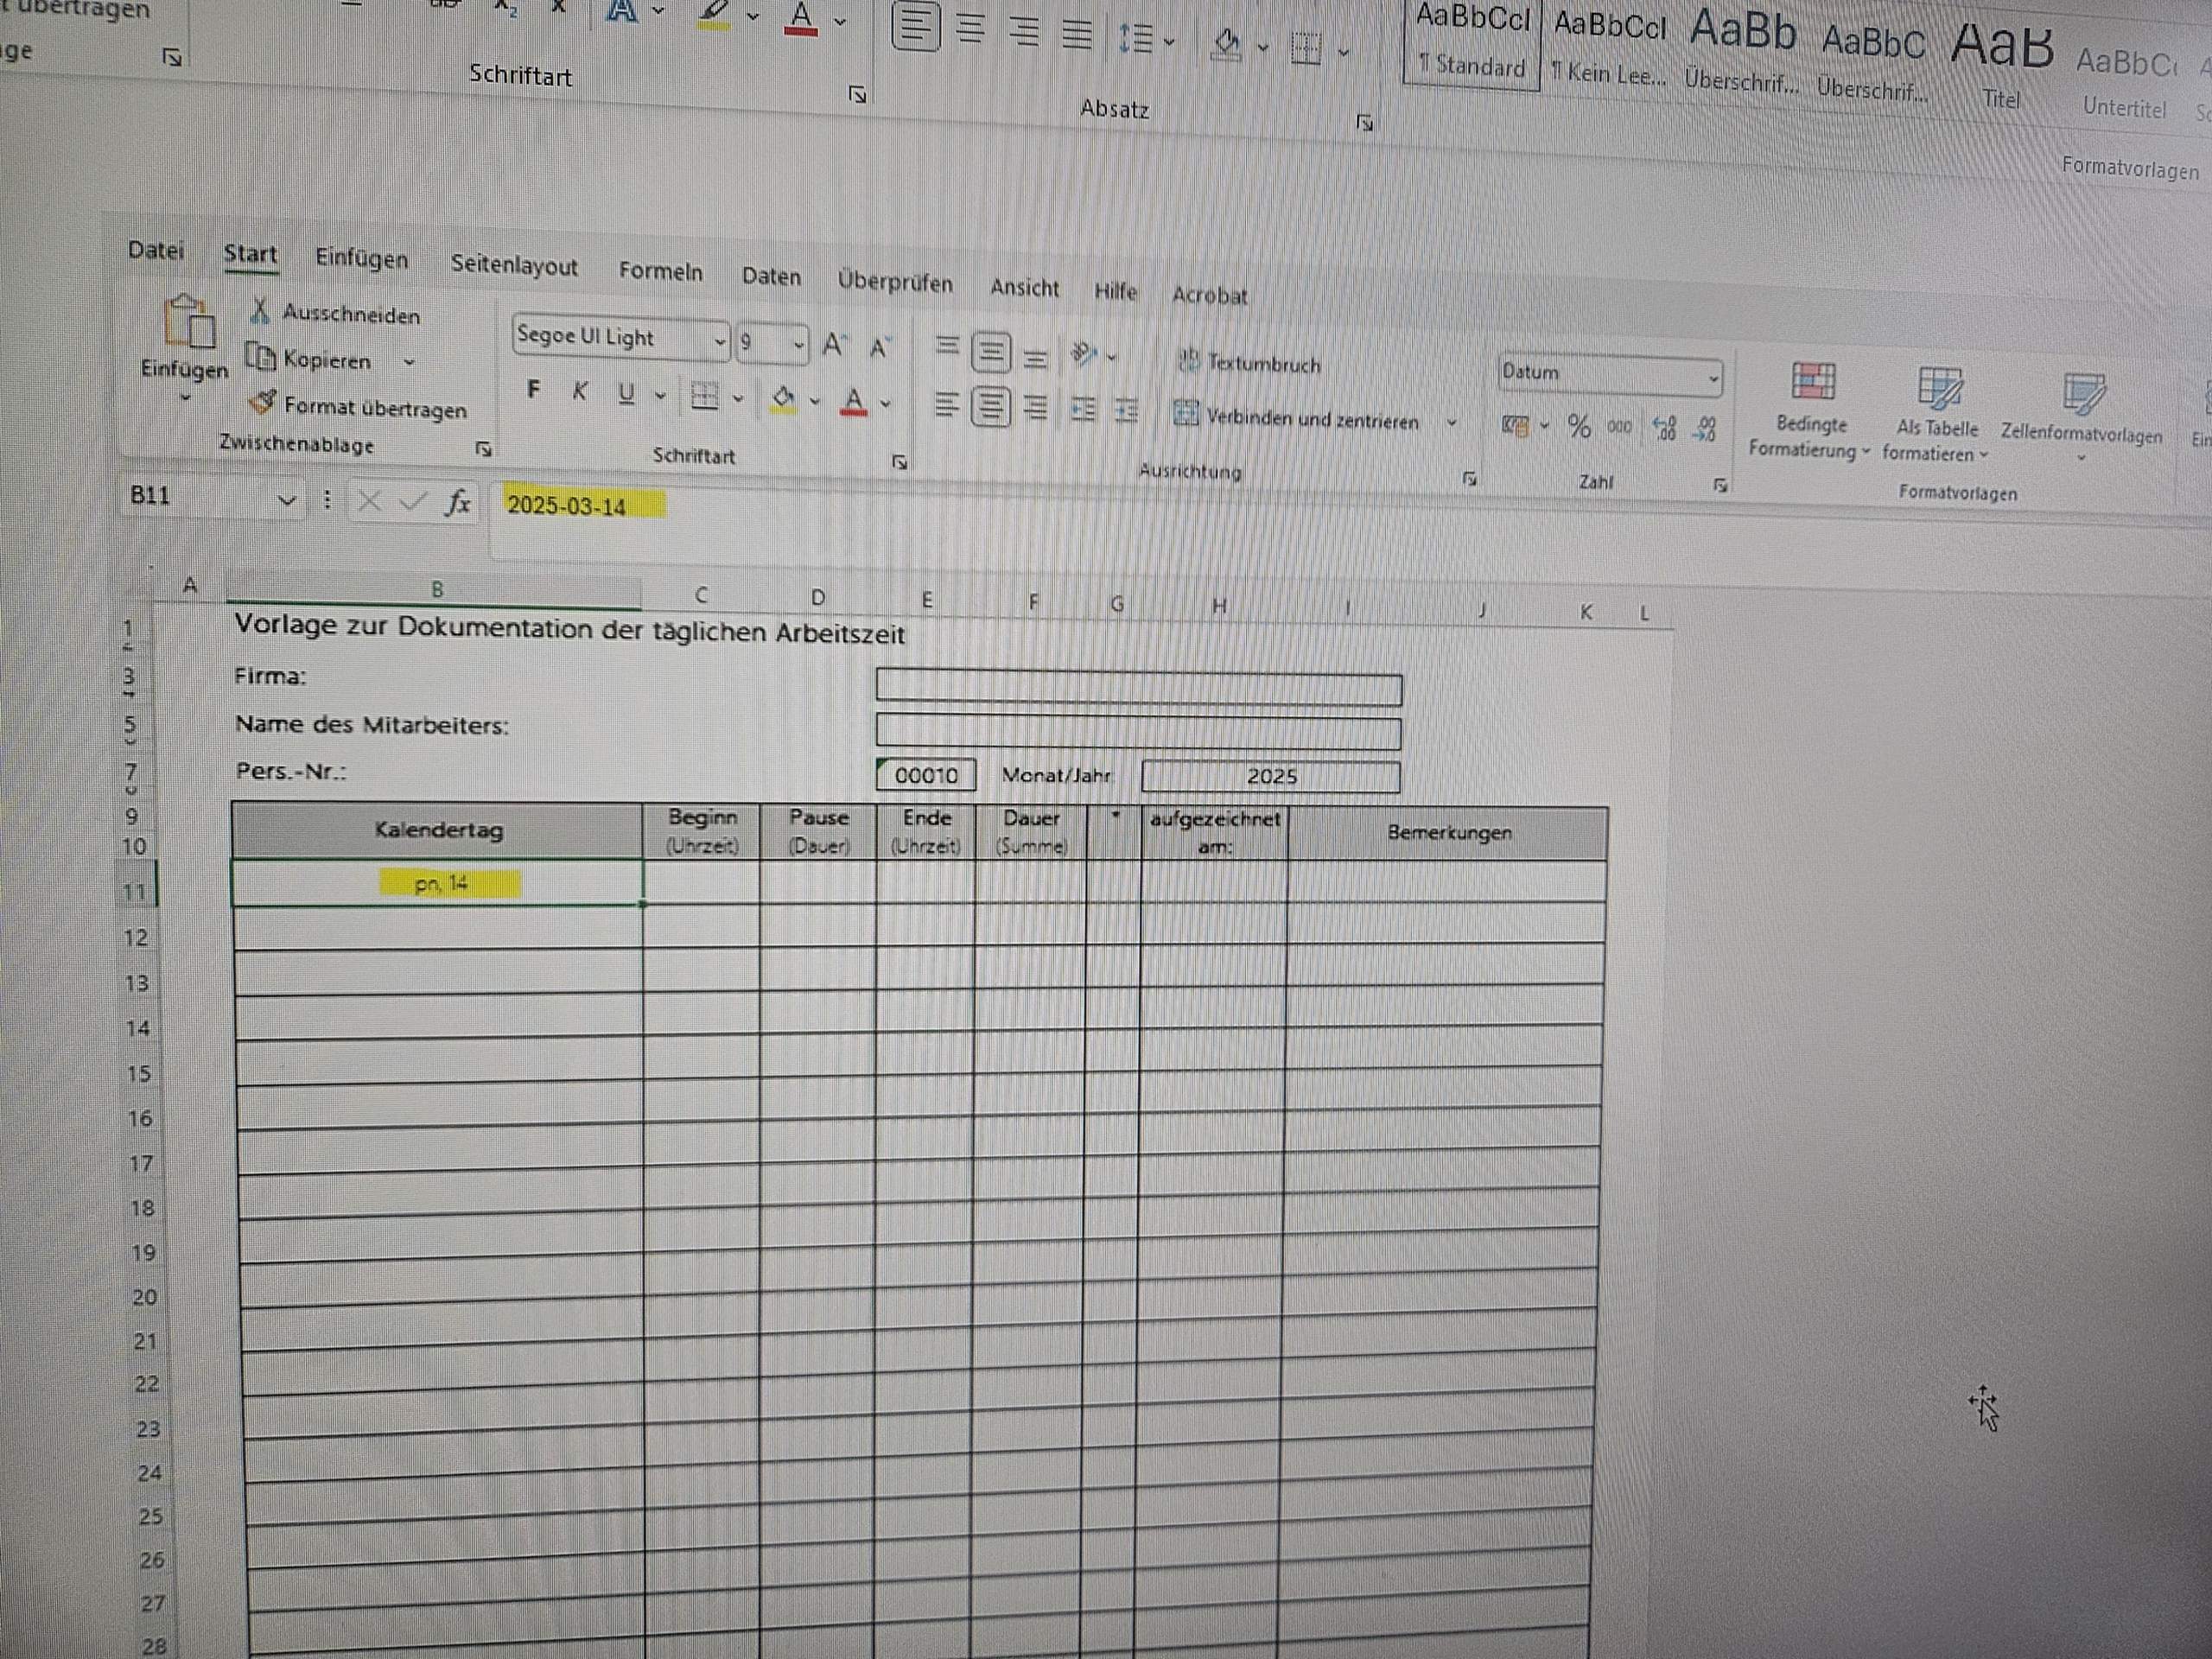Switch to the Daten tab

pyautogui.click(x=771, y=276)
